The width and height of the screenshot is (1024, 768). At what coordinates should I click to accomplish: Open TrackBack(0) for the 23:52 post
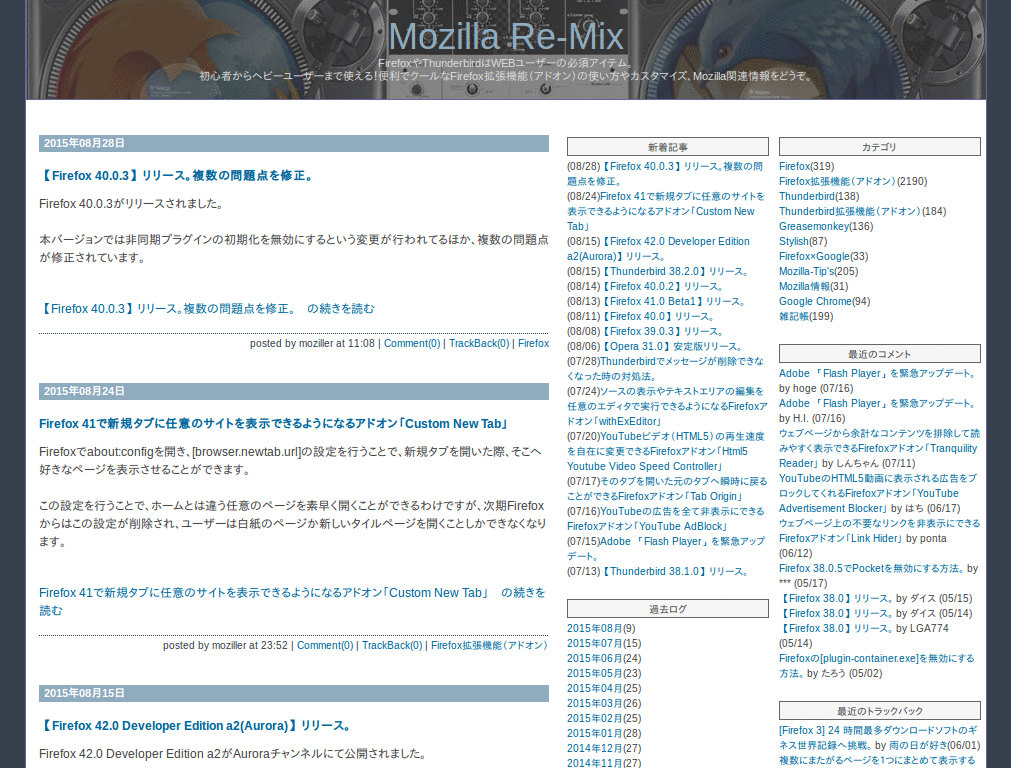(392, 645)
